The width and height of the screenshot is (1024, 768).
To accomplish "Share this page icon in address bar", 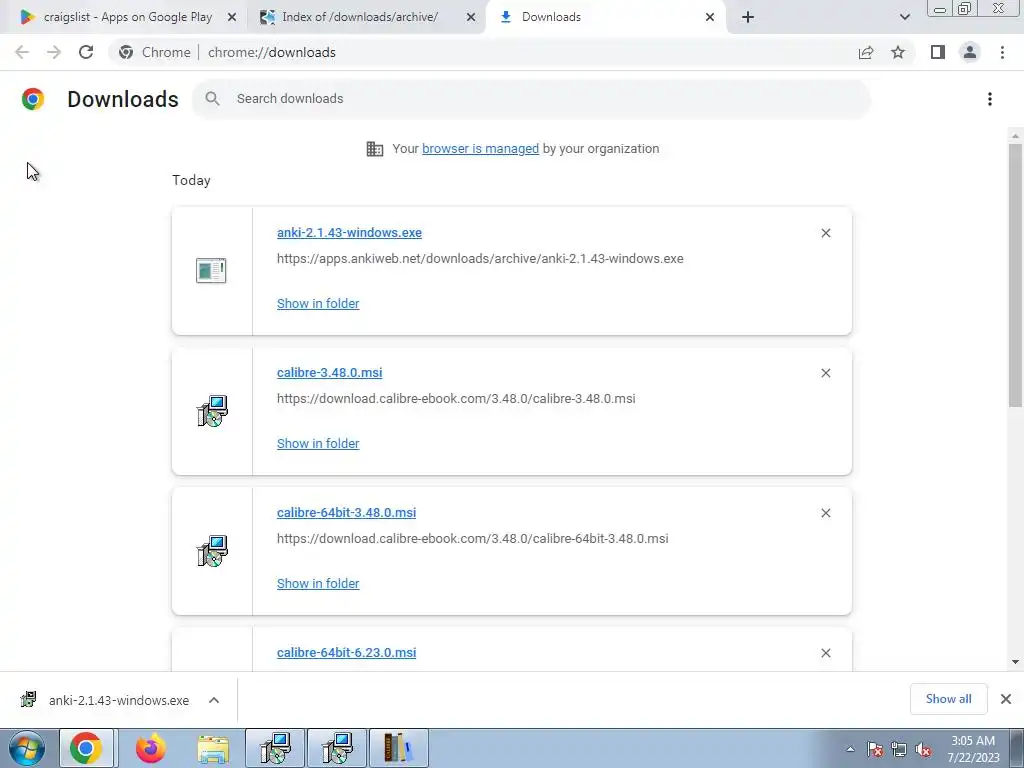I will [866, 52].
